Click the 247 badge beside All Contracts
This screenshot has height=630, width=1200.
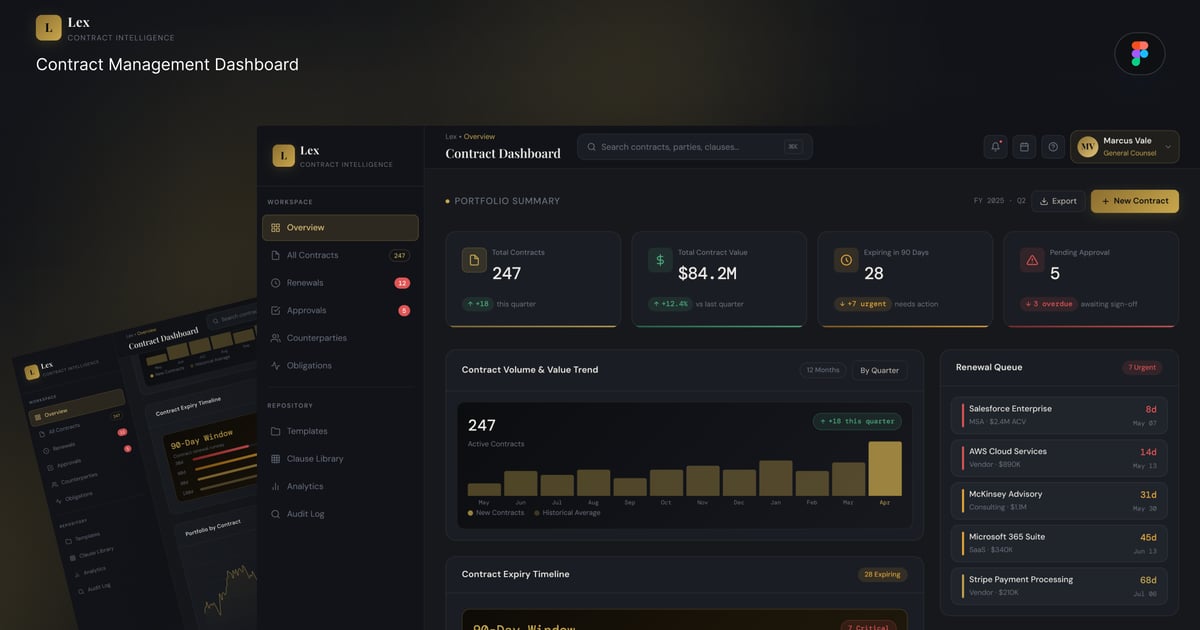(x=399, y=255)
